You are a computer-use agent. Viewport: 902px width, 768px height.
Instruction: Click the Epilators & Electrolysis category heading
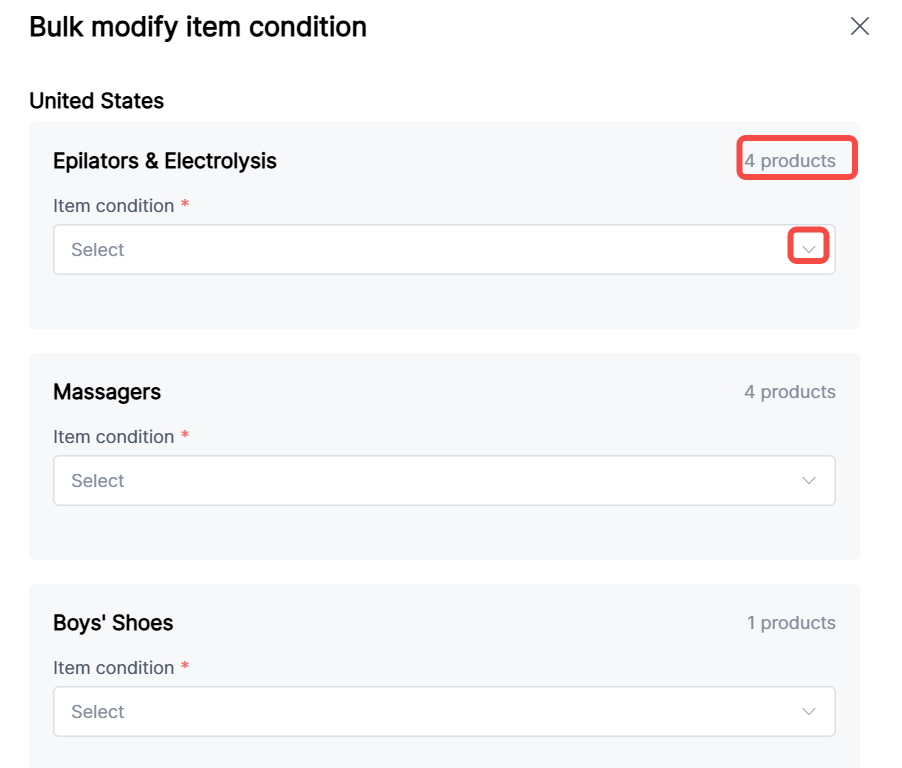click(165, 161)
